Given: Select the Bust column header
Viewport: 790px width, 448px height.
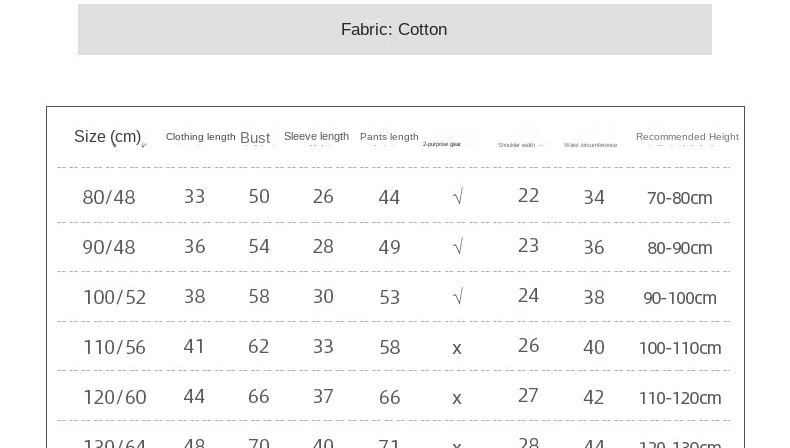Looking at the screenshot, I should point(255,138).
